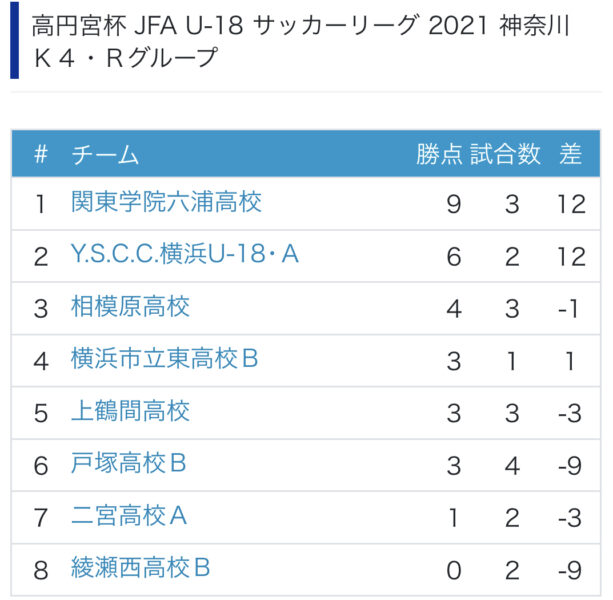Image resolution: width=613 pixels, height=600 pixels.
Task: Click the 相模原高校 team link
Action: [x=130, y=307]
